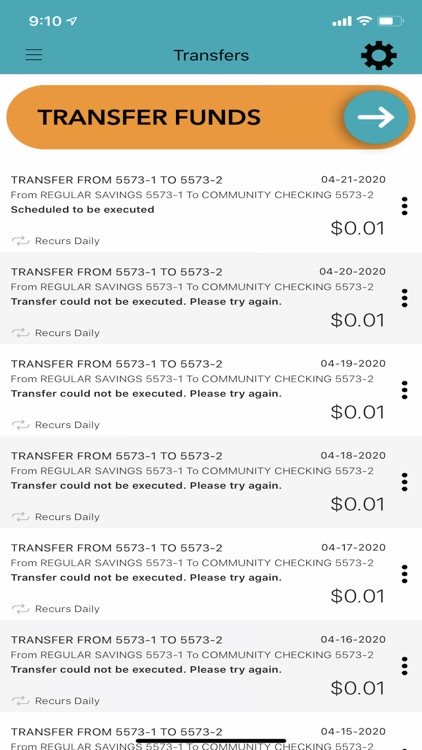Tap the status bar clock 9:10
This screenshot has height=750, width=422.
[44, 21]
